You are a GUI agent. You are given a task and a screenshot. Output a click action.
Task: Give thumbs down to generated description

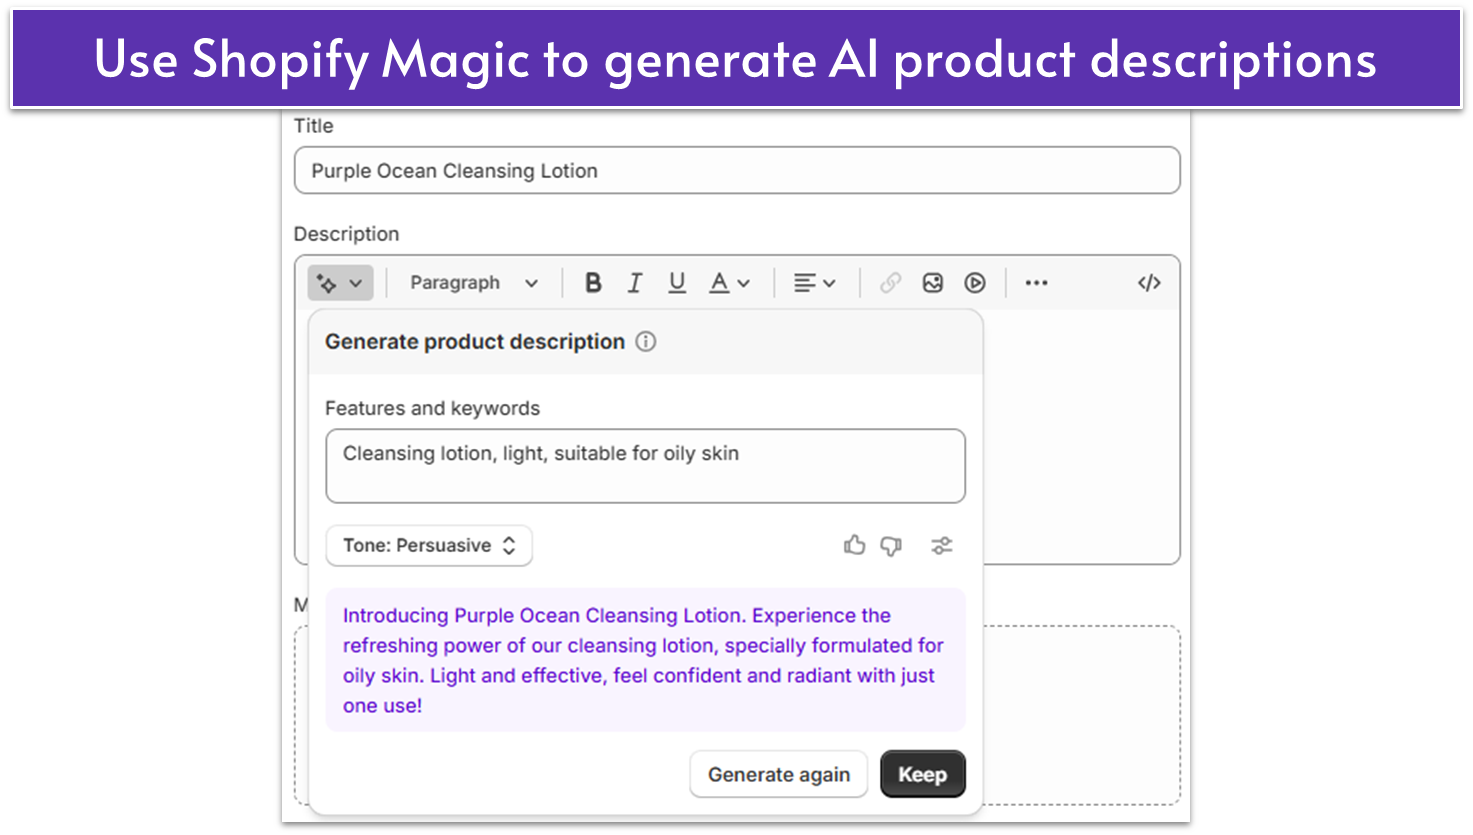point(891,545)
